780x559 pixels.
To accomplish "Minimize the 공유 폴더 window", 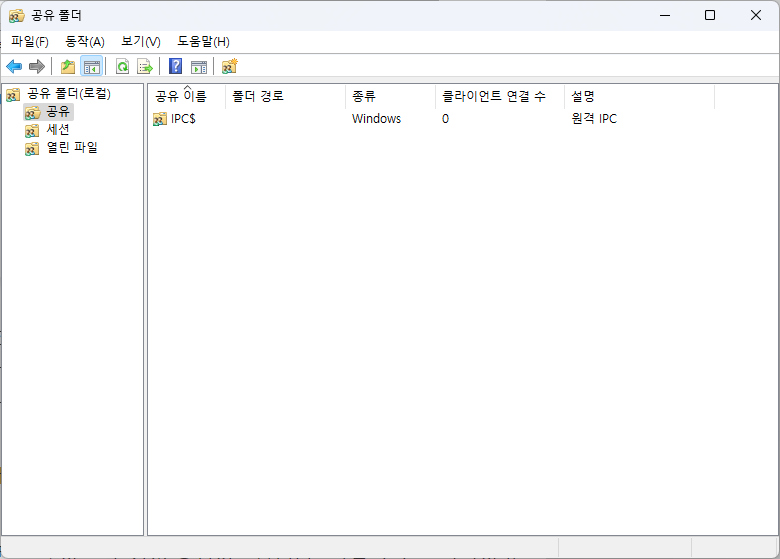I will [x=665, y=15].
